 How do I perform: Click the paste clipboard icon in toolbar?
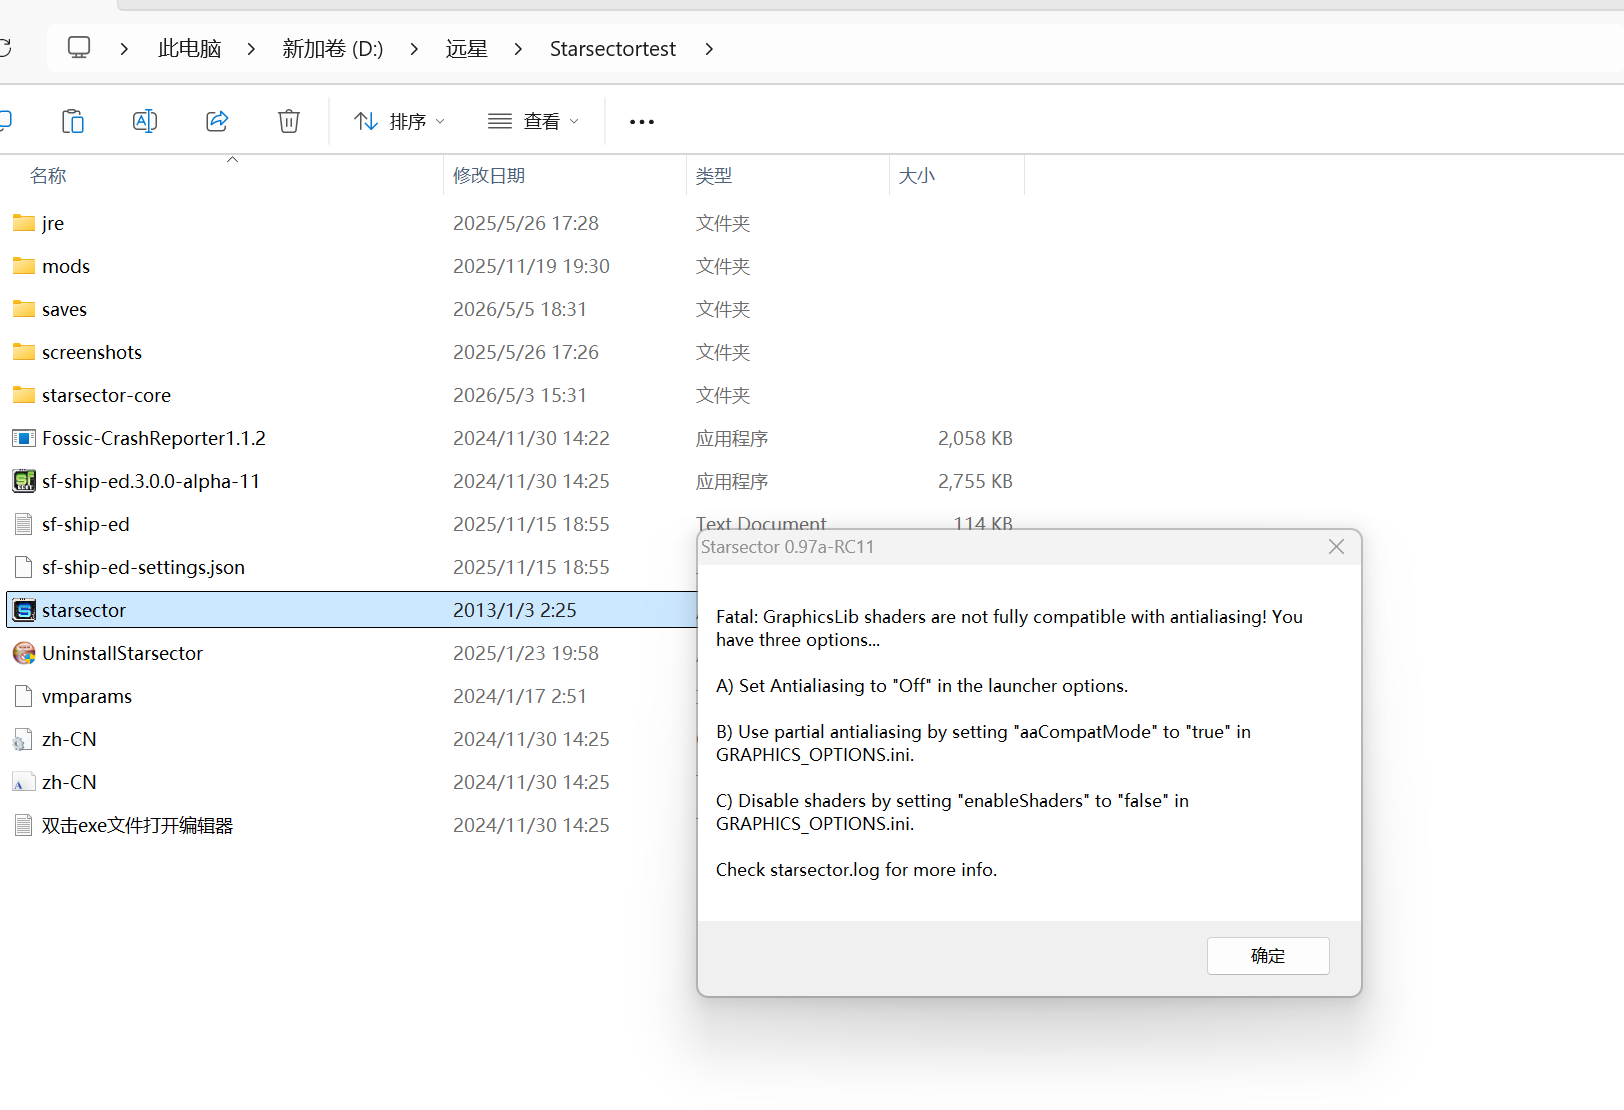[x=73, y=121]
